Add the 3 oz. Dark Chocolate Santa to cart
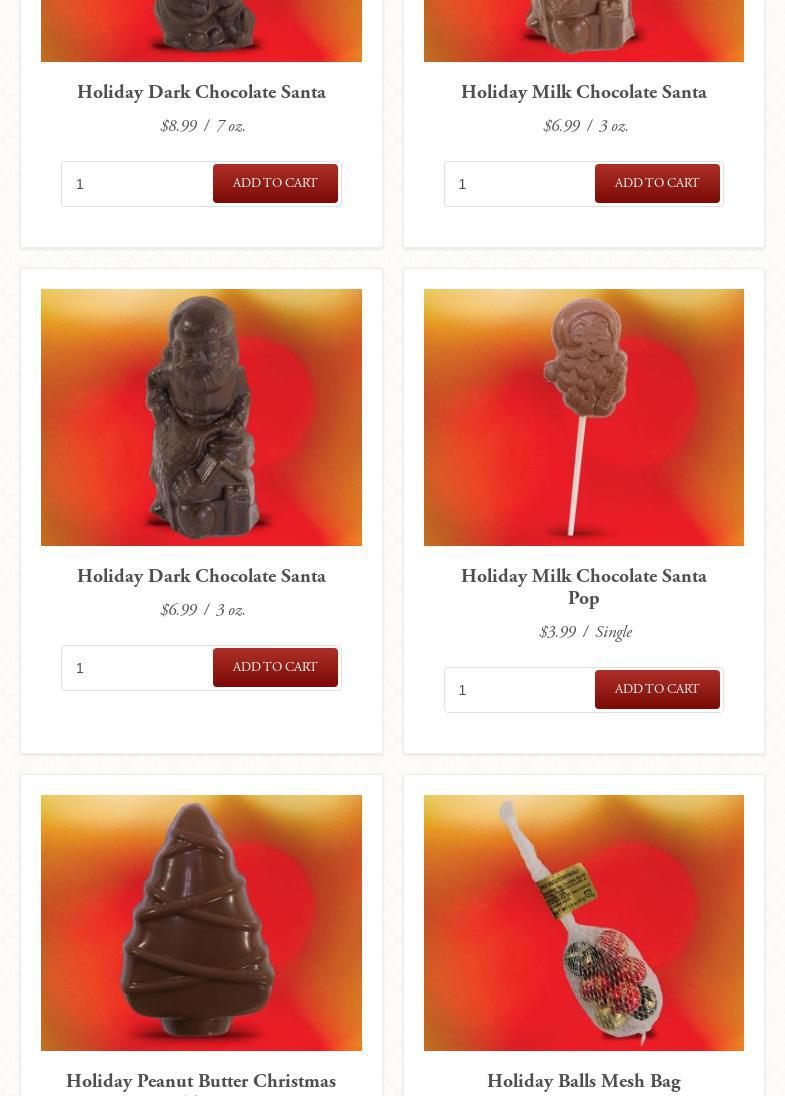 tap(275, 668)
